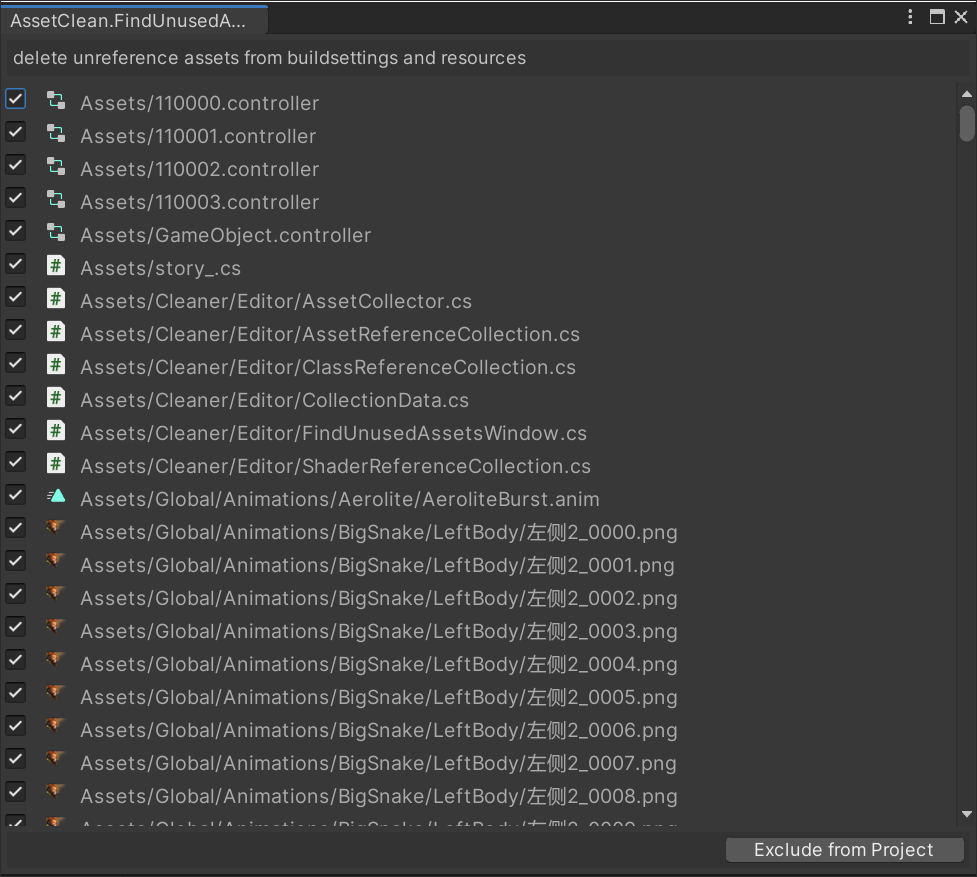Uncheck the Assets/110000.controller checkbox
Screen dimensions: 977x877
tap(15, 98)
